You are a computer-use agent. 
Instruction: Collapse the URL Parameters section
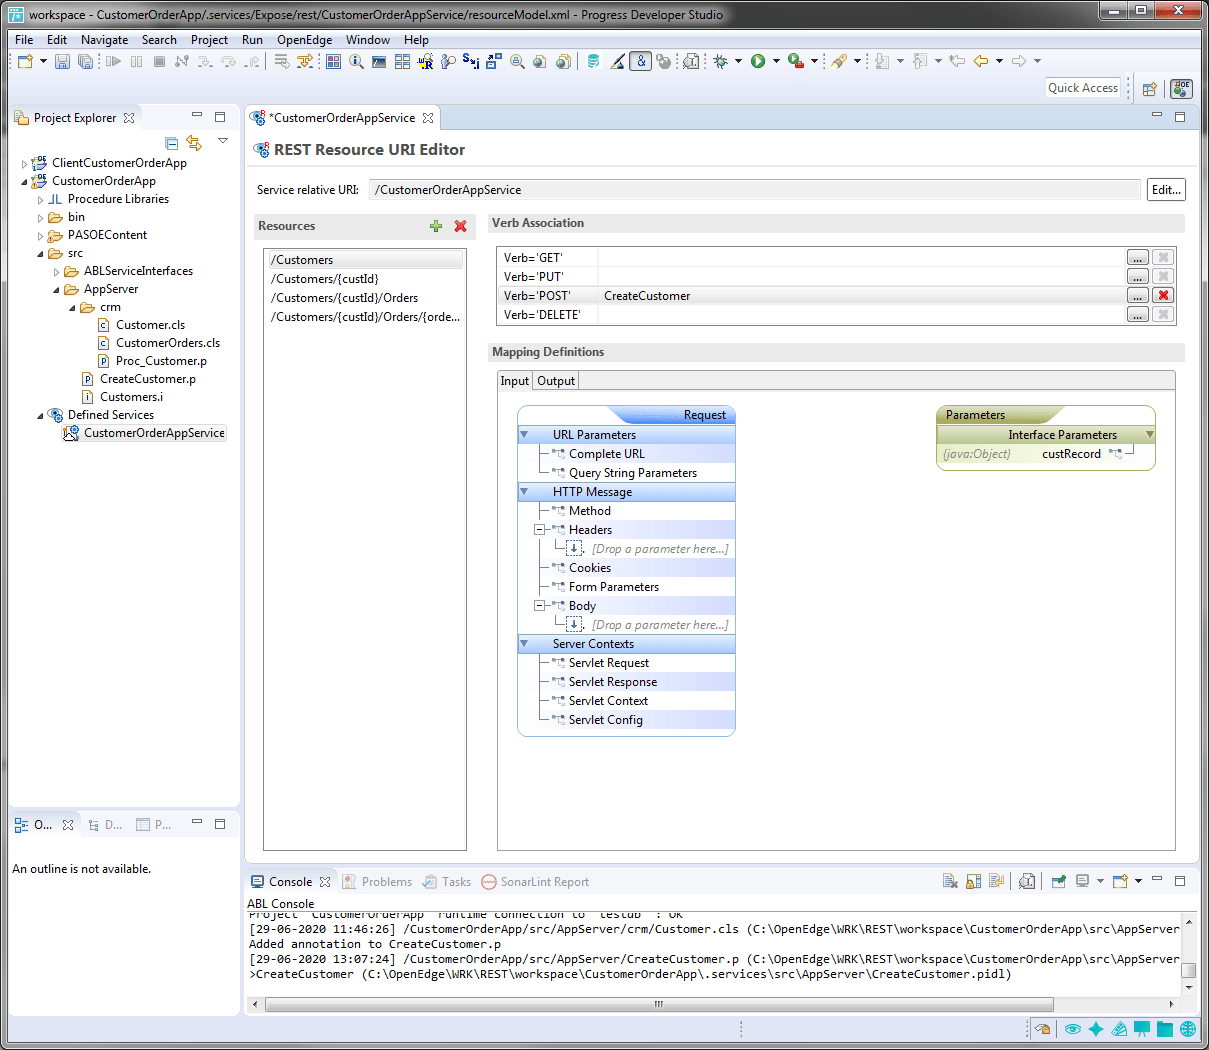click(x=524, y=435)
